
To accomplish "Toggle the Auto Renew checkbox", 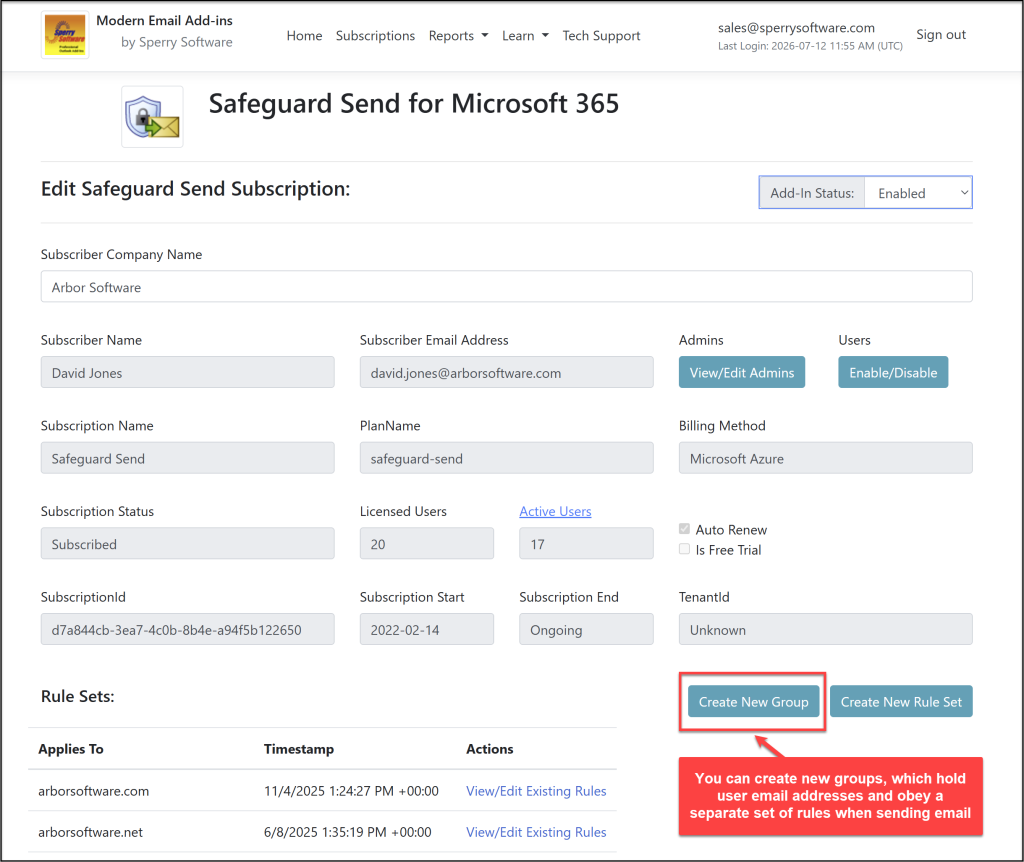I will tap(684, 529).
